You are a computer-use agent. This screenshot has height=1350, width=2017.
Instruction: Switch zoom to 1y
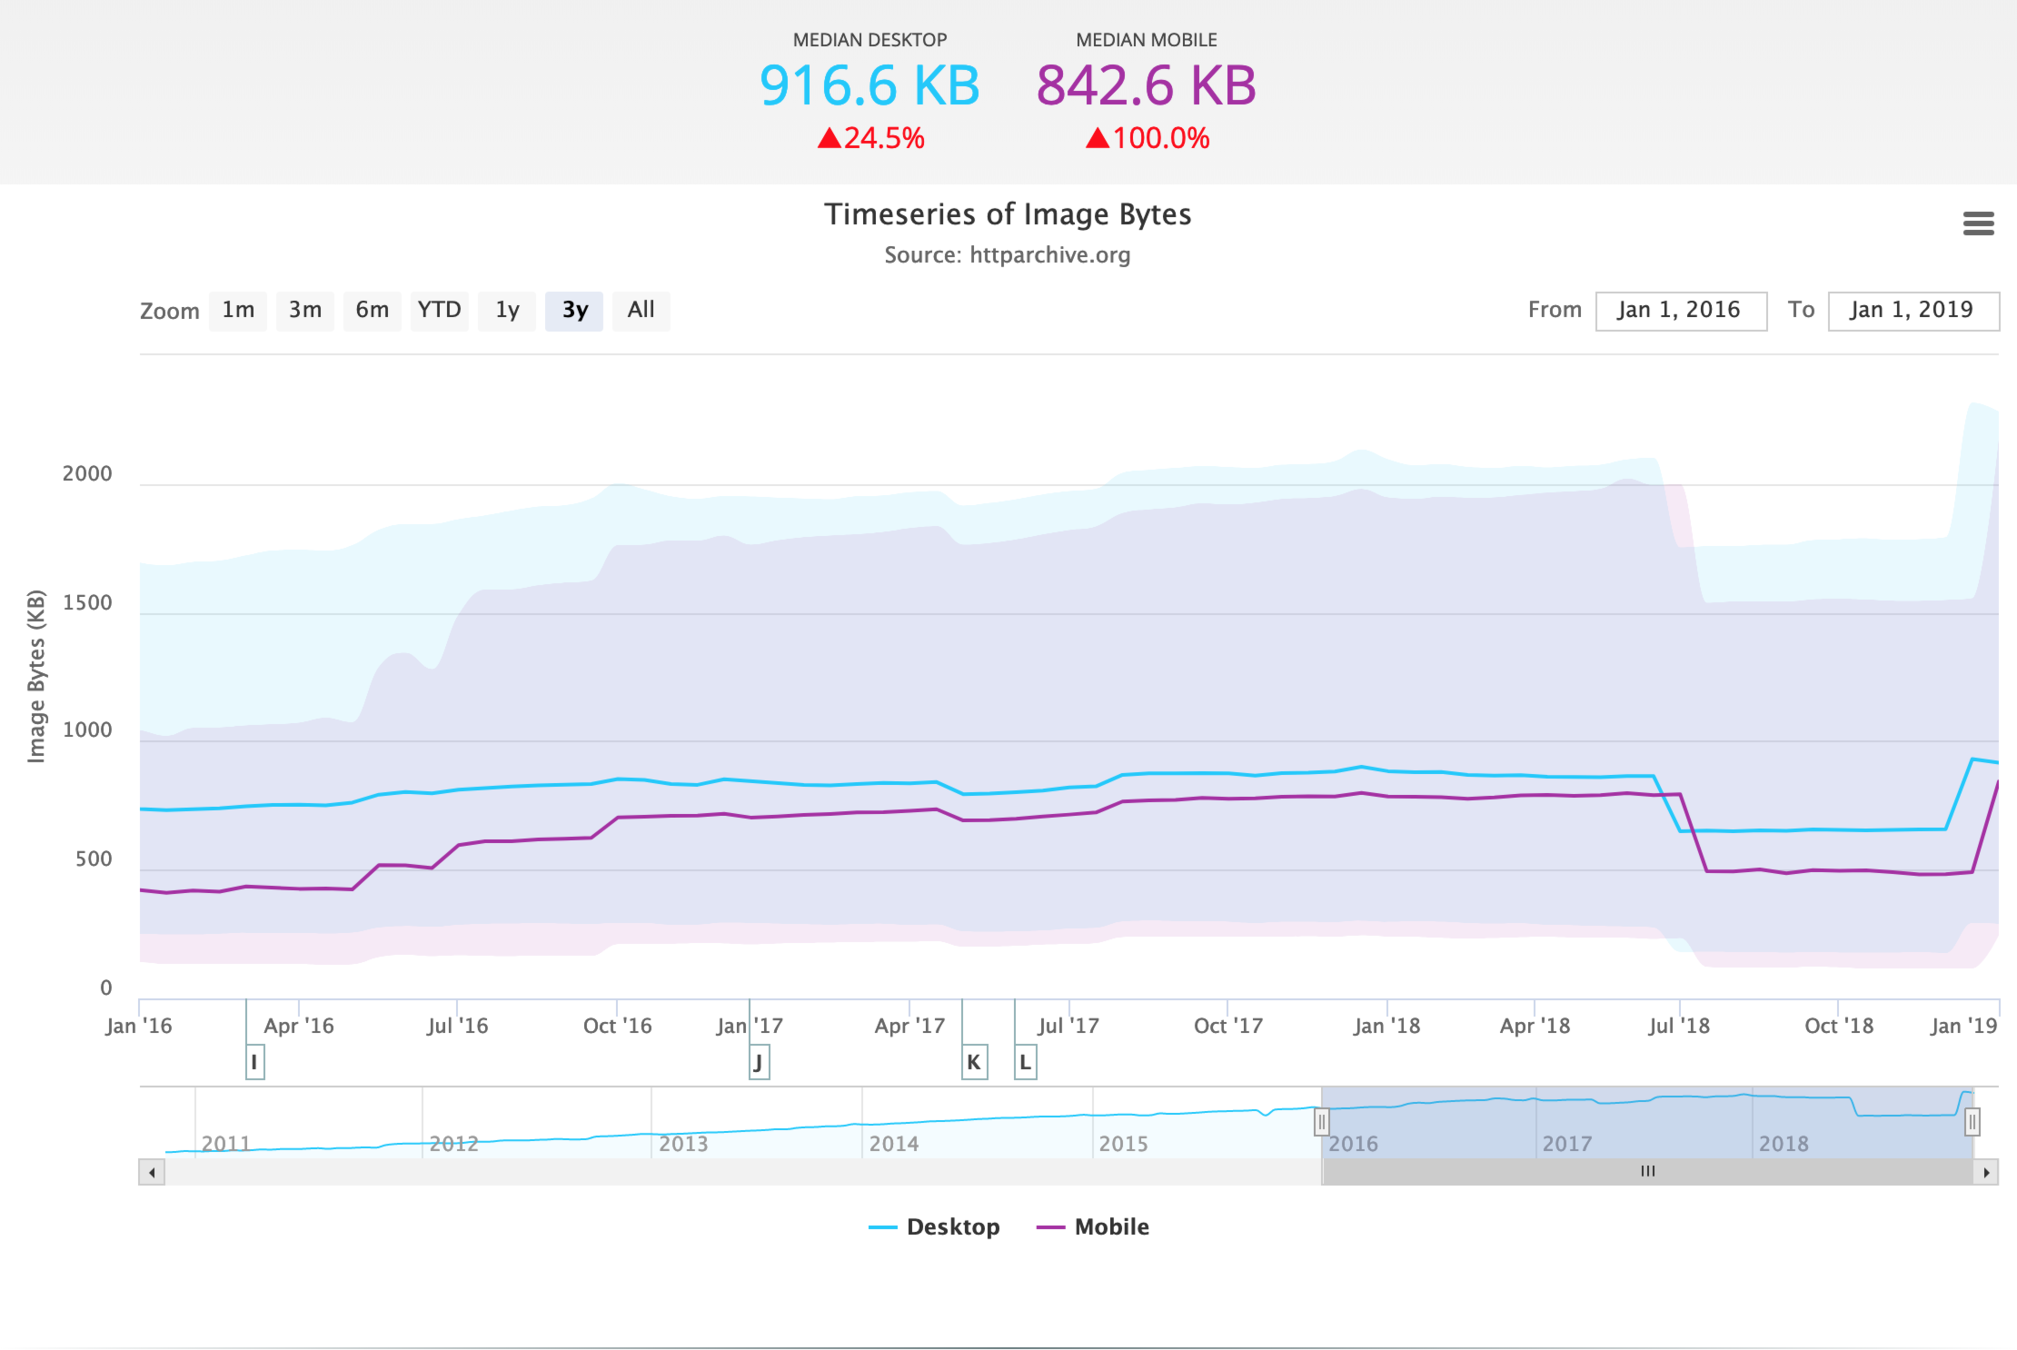pos(507,310)
